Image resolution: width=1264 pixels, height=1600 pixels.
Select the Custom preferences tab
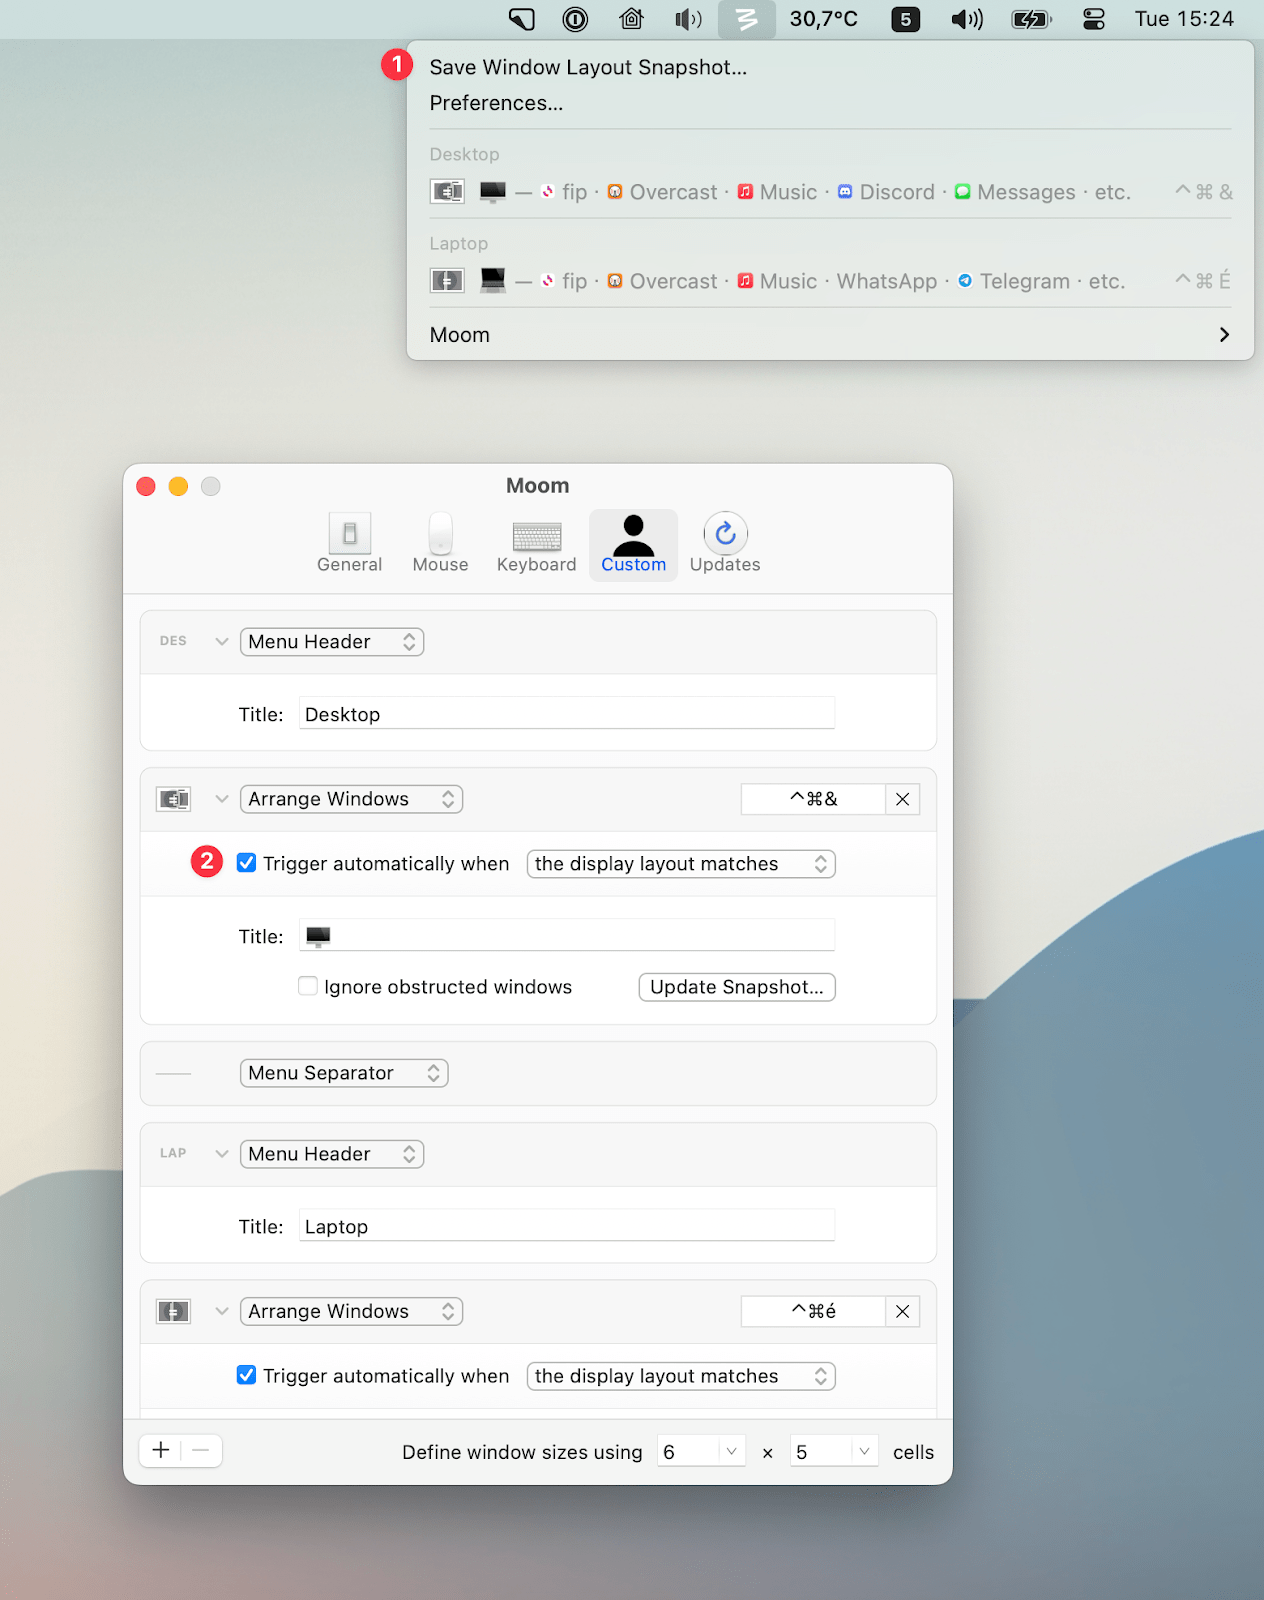633,543
